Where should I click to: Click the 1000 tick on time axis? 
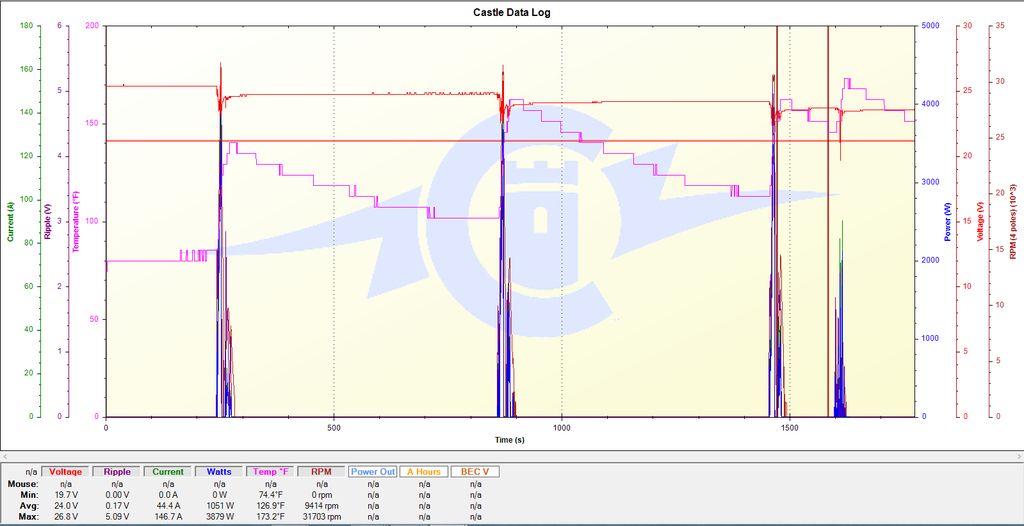click(x=561, y=427)
